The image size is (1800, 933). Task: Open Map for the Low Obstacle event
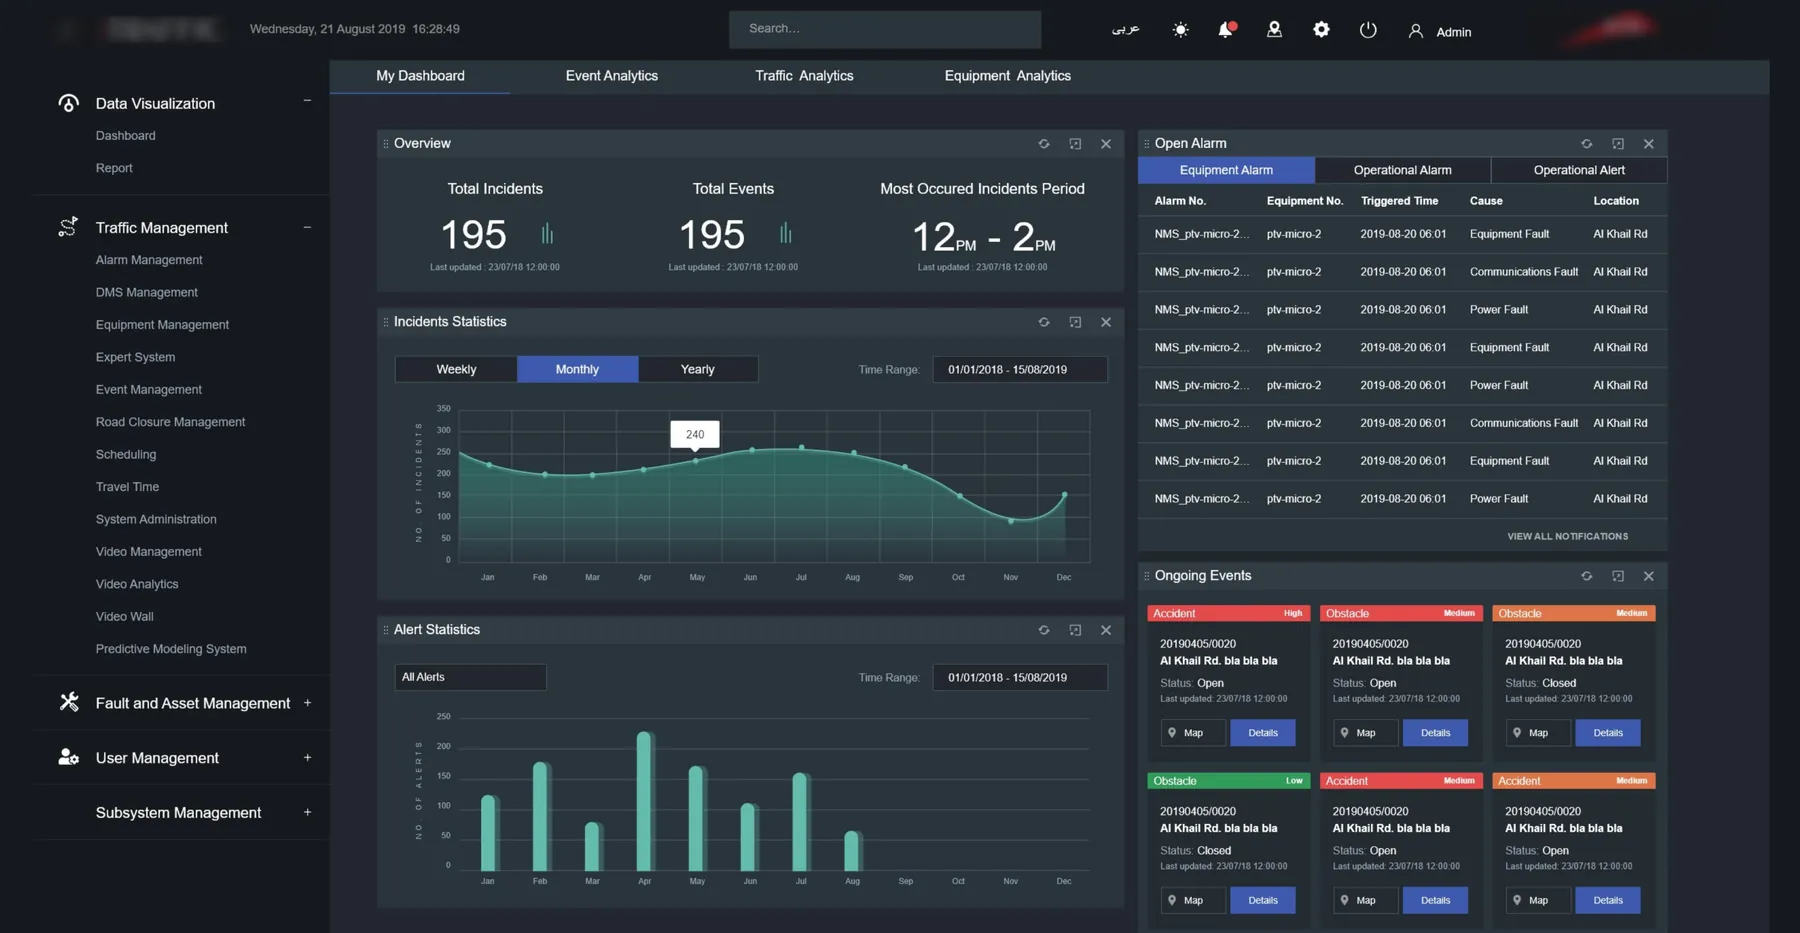[1193, 900]
